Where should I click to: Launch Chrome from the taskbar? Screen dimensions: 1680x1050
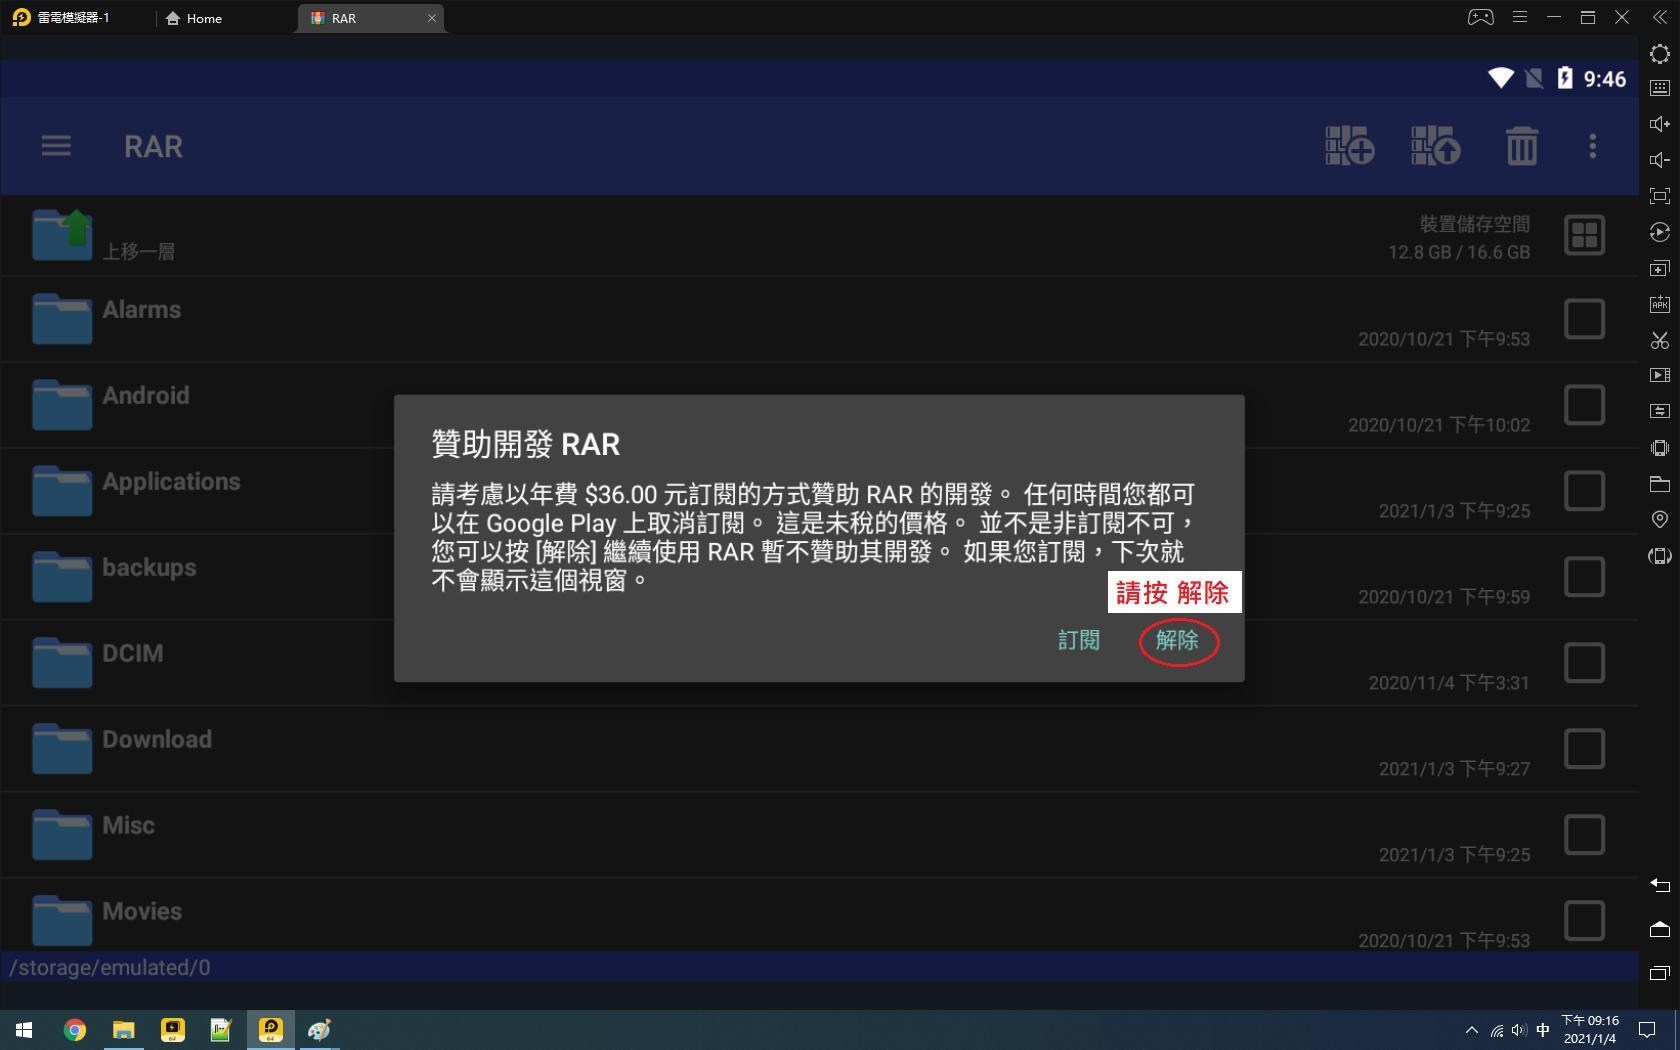[x=75, y=1030]
